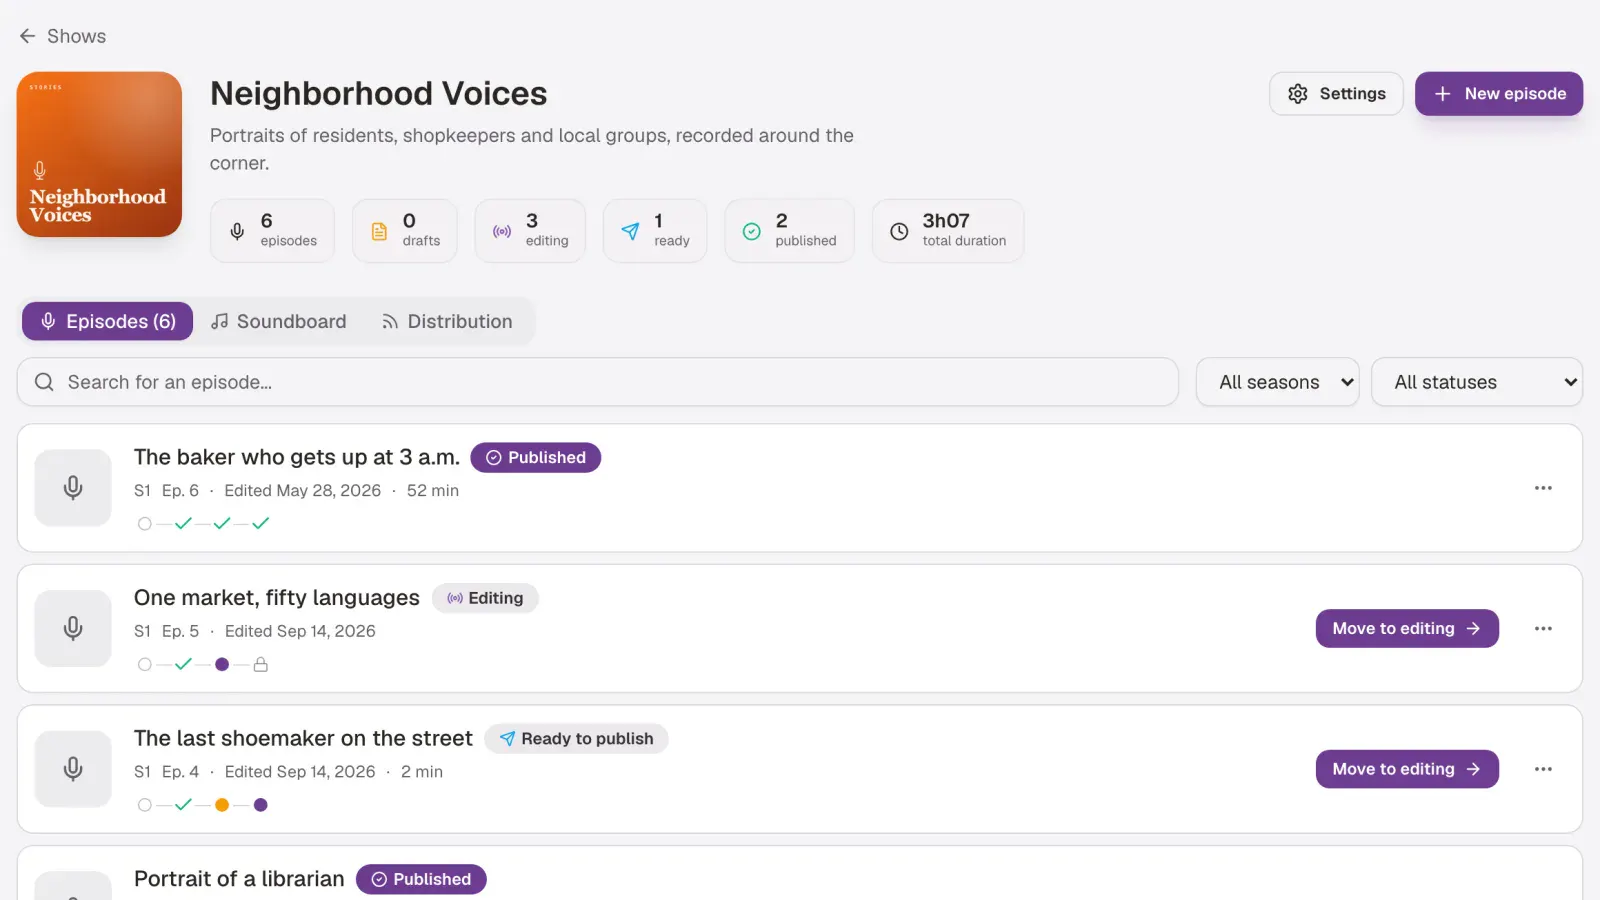1600x900 pixels.
Task: Click microphone thumbnail of market episode
Action: [x=73, y=628]
